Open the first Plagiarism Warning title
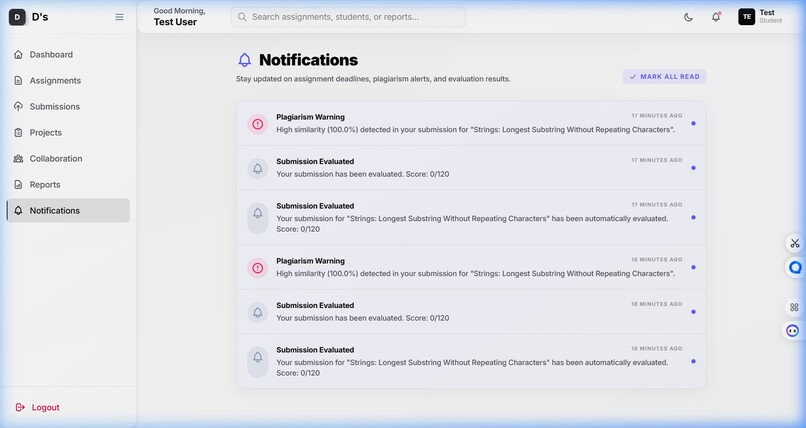Viewport: 806px width, 428px height. point(310,117)
